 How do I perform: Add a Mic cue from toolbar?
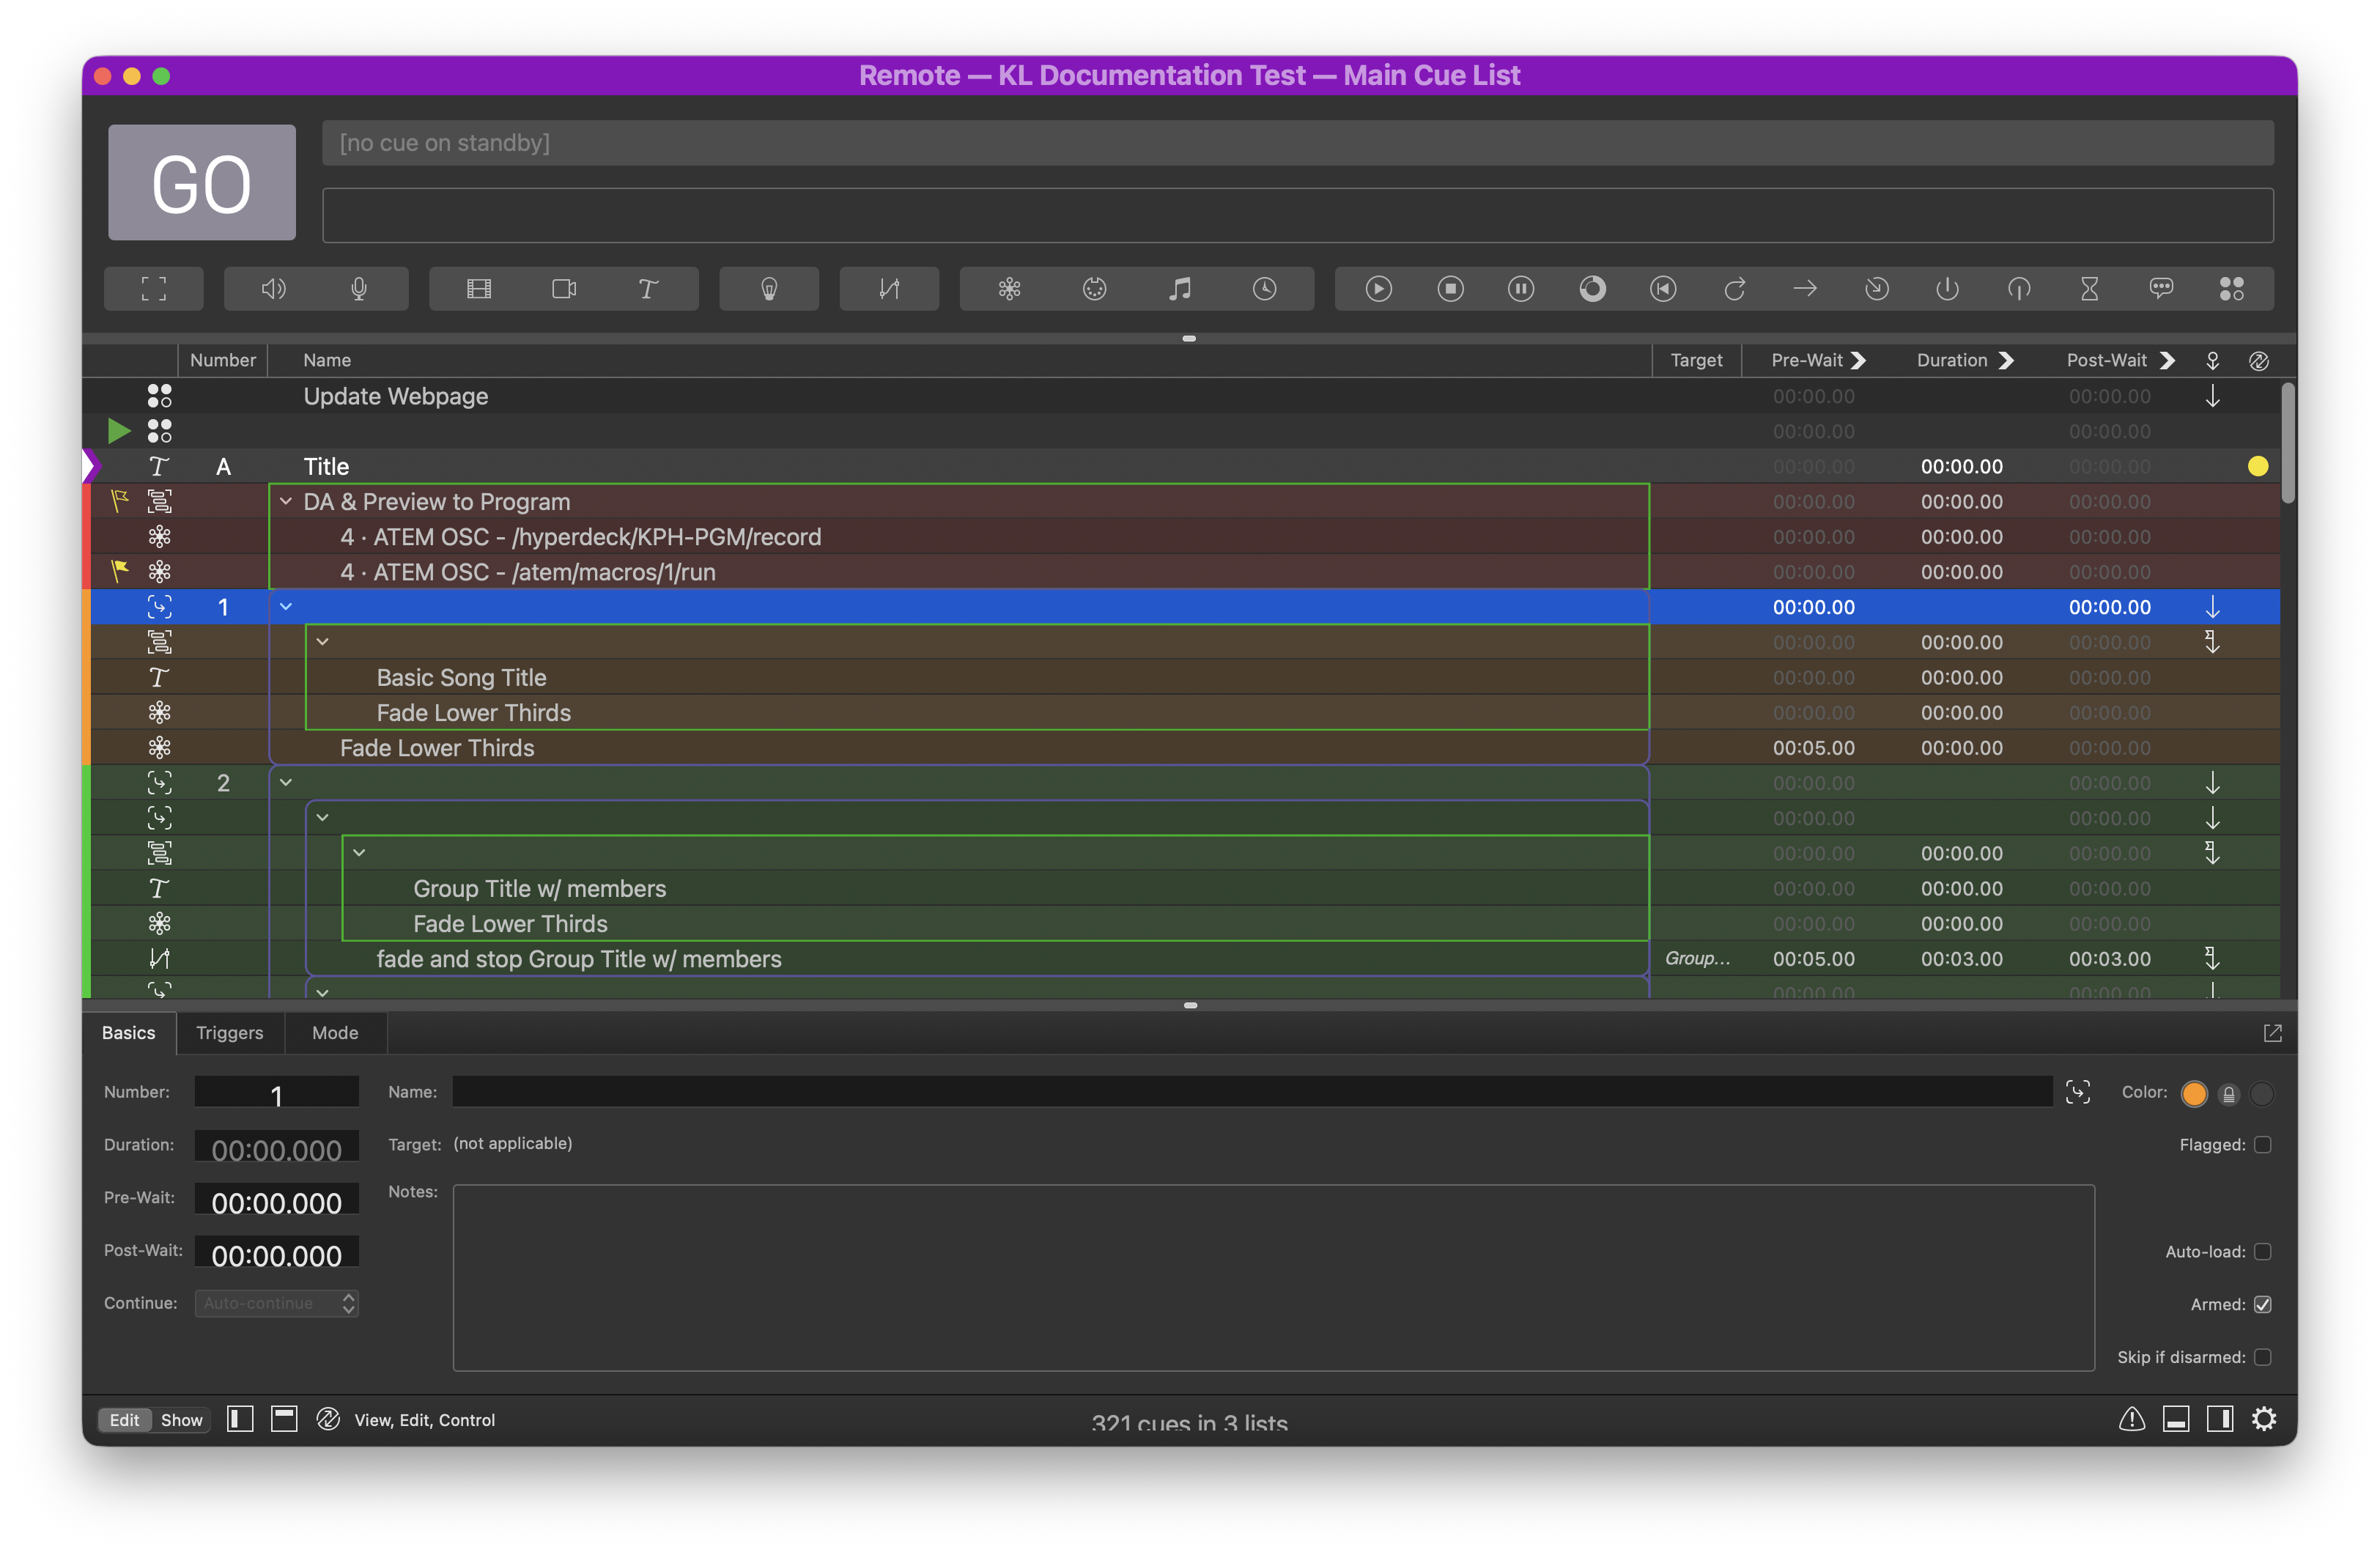coord(359,289)
